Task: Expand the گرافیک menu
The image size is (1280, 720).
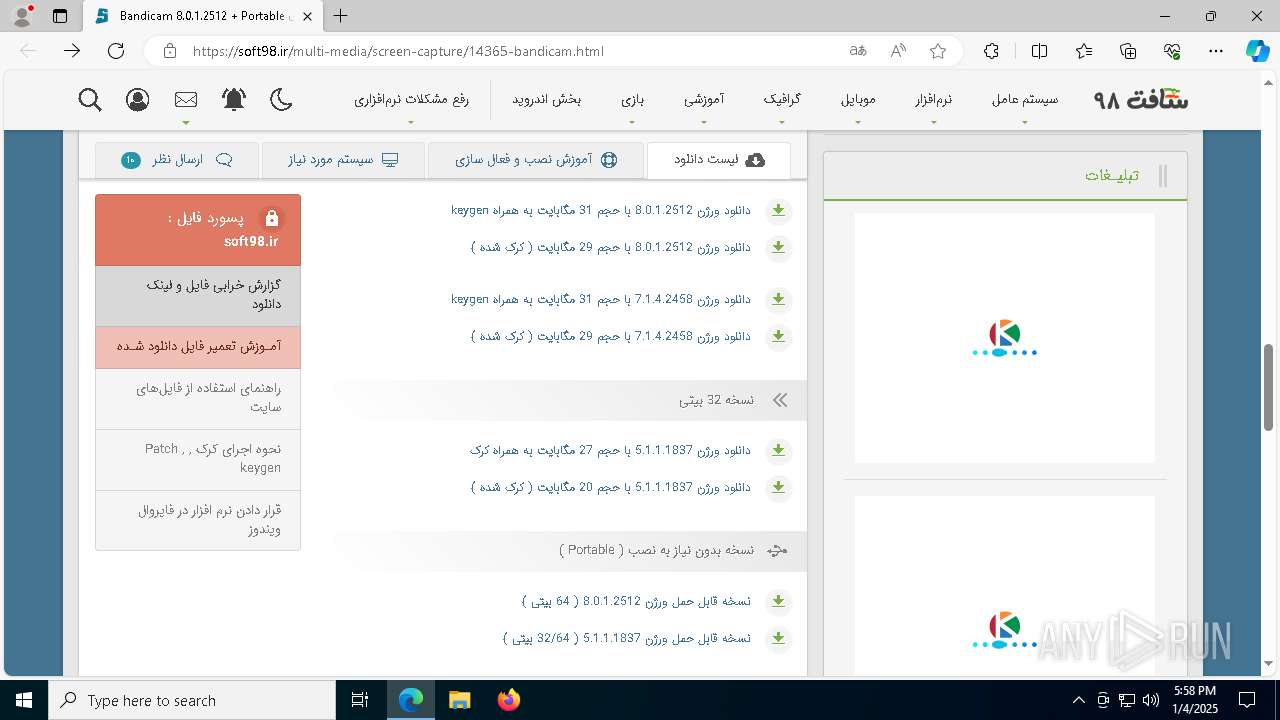Action: click(x=782, y=100)
